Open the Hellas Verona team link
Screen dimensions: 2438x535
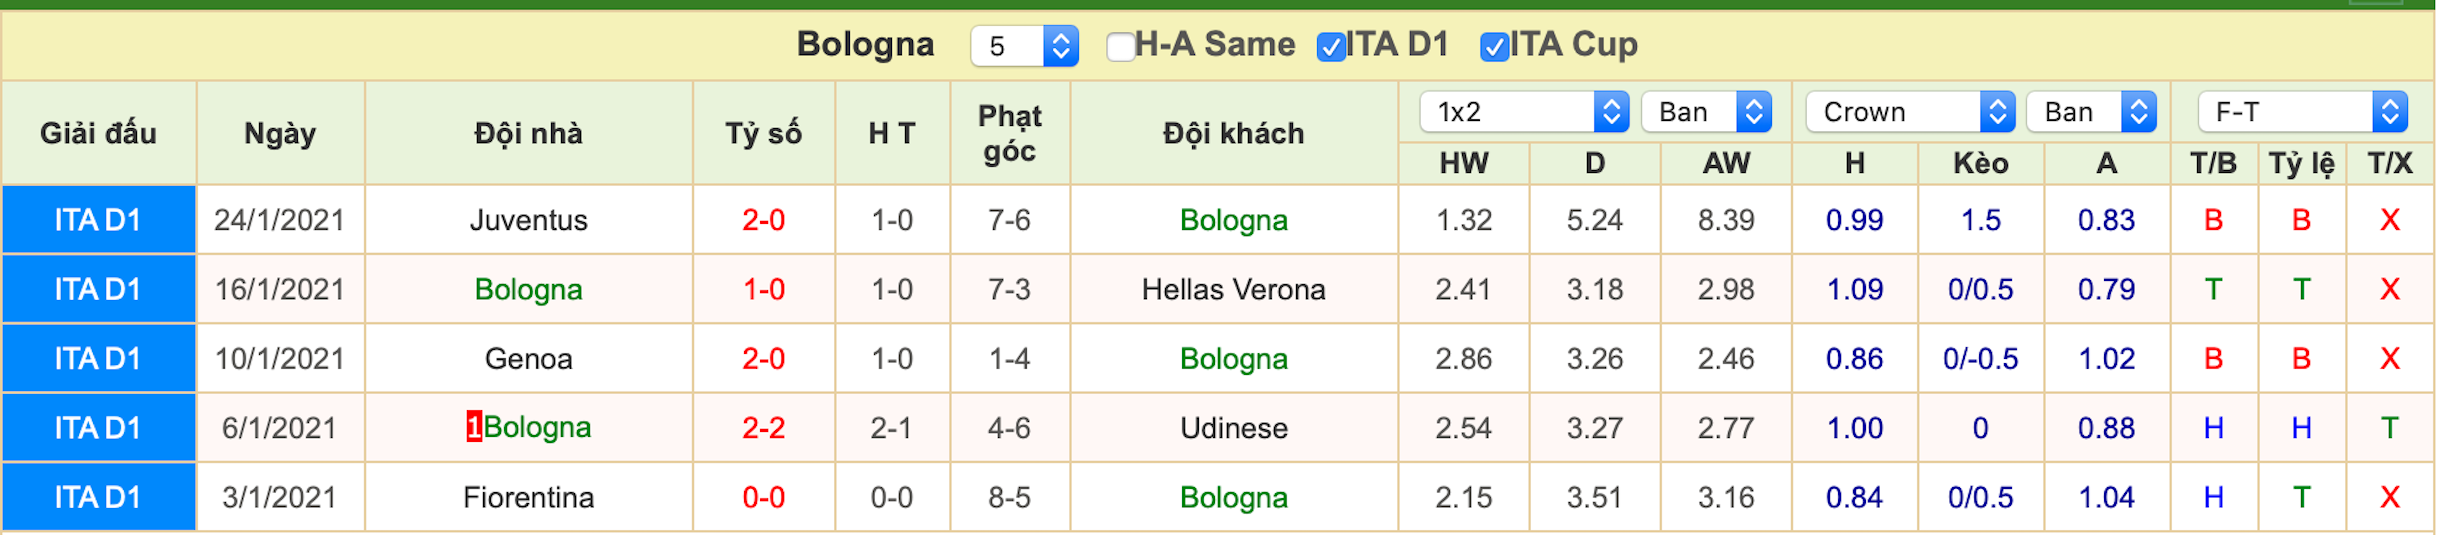click(1233, 290)
